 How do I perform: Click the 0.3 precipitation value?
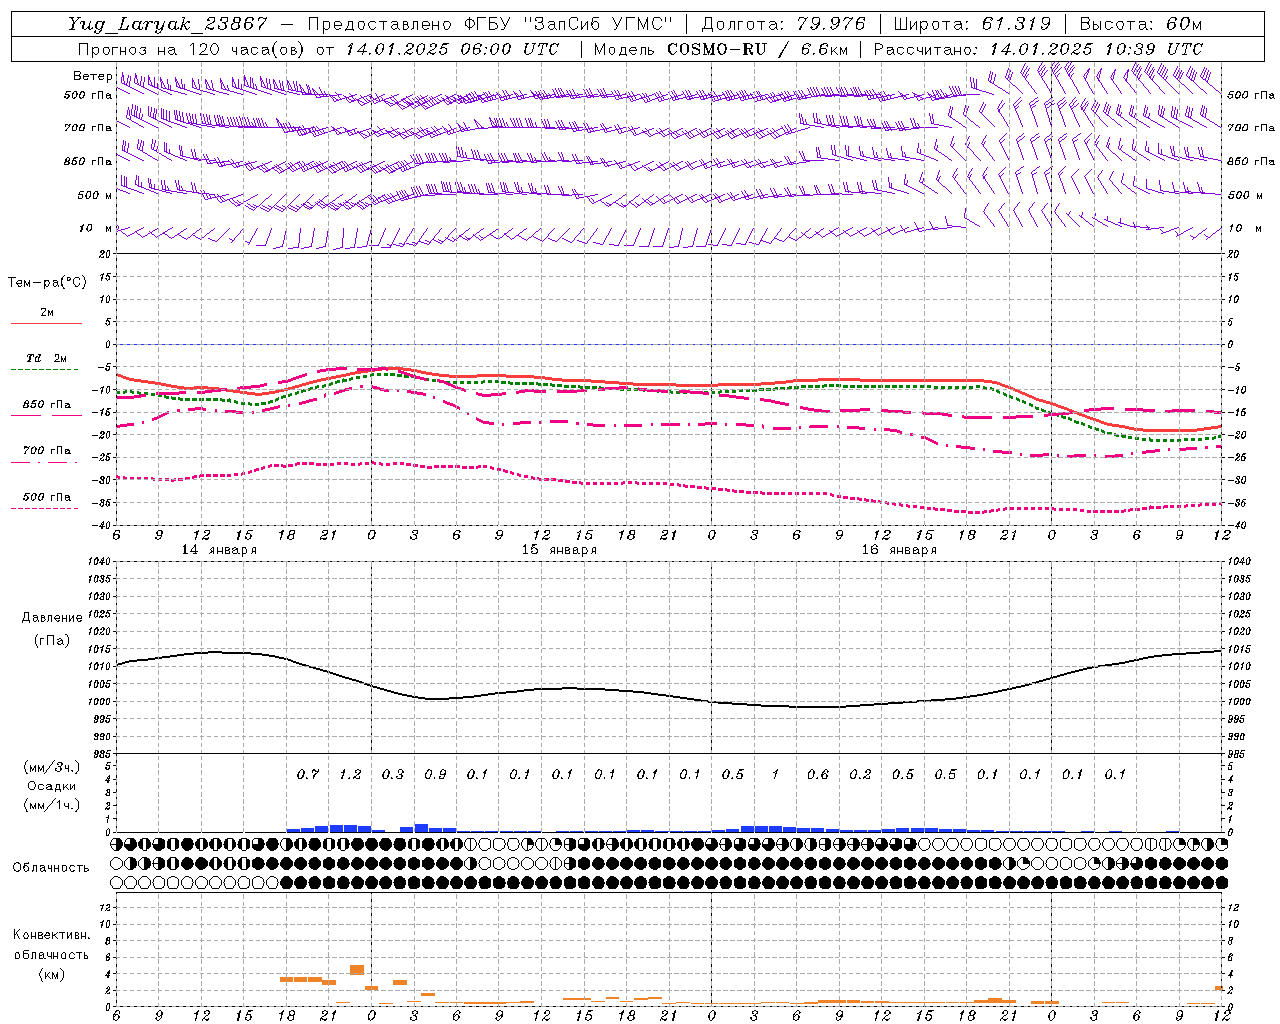click(x=393, y=774)
